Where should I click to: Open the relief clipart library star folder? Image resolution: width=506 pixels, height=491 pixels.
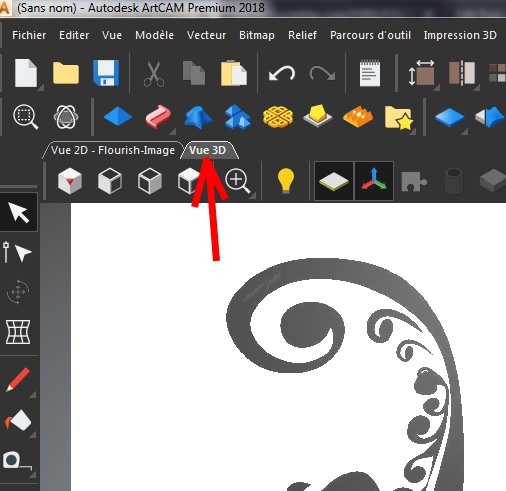(x=399, y=117)
